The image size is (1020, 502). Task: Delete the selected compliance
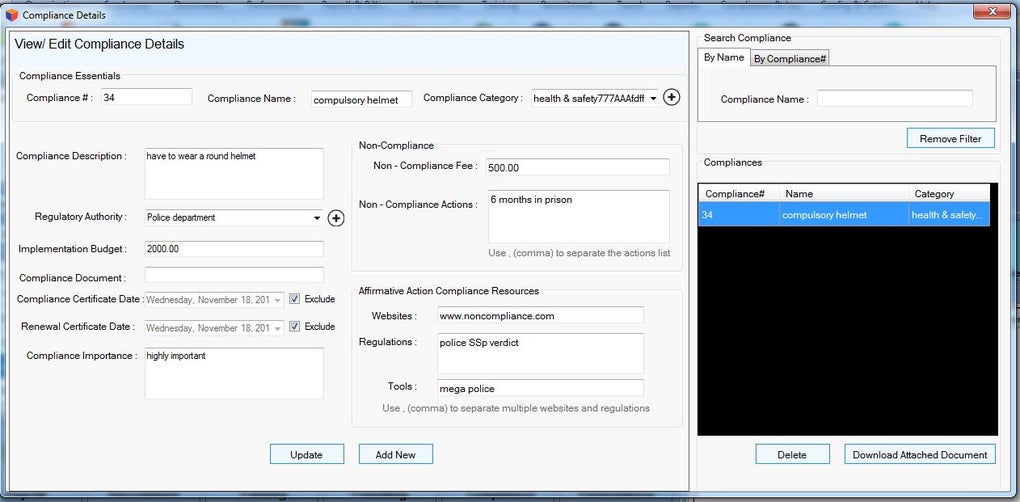(792, 455)
